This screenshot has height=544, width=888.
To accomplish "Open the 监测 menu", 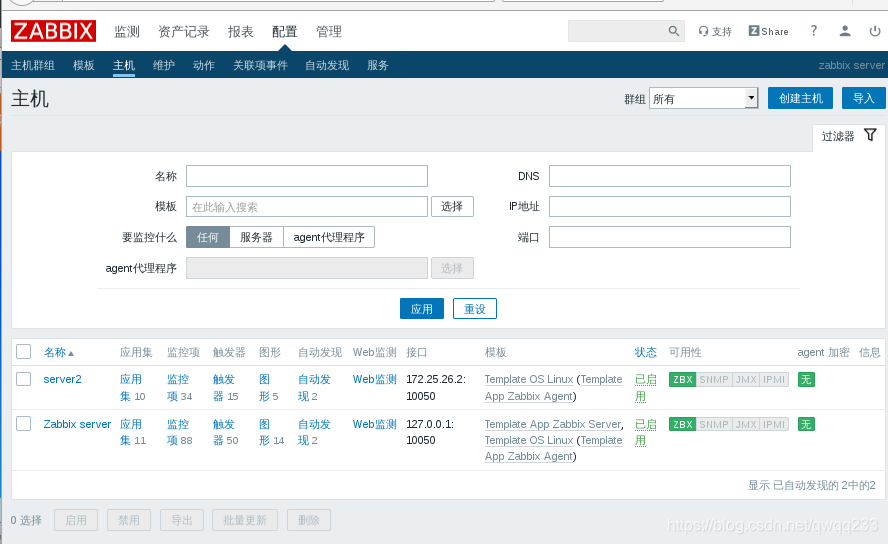I will coord(127,32).
